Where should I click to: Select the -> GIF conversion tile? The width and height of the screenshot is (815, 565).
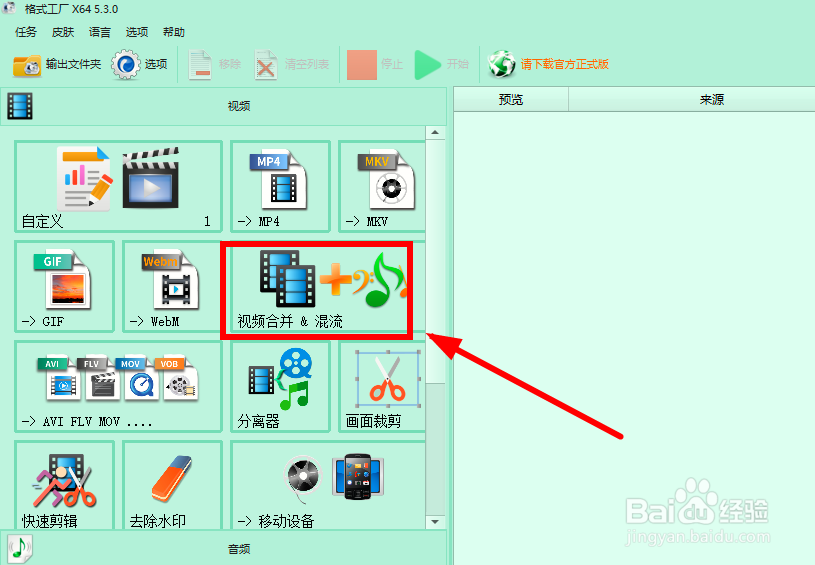click(64, 286)
